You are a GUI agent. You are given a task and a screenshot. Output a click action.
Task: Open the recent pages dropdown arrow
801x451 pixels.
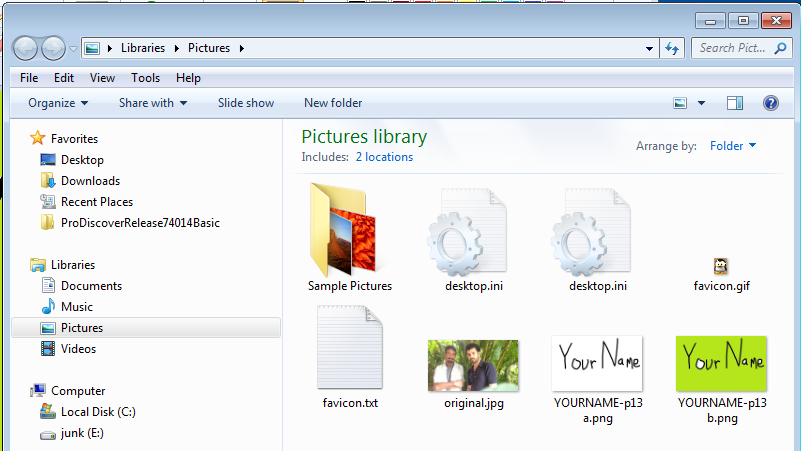[74, 49]
